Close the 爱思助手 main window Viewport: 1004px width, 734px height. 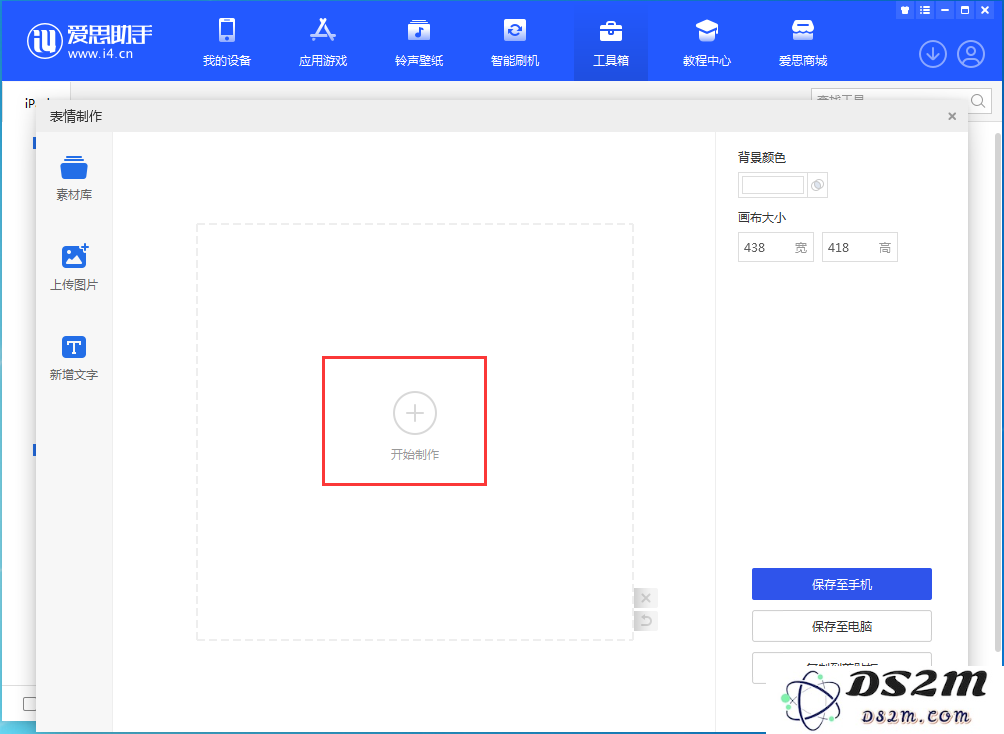(985, 10)
